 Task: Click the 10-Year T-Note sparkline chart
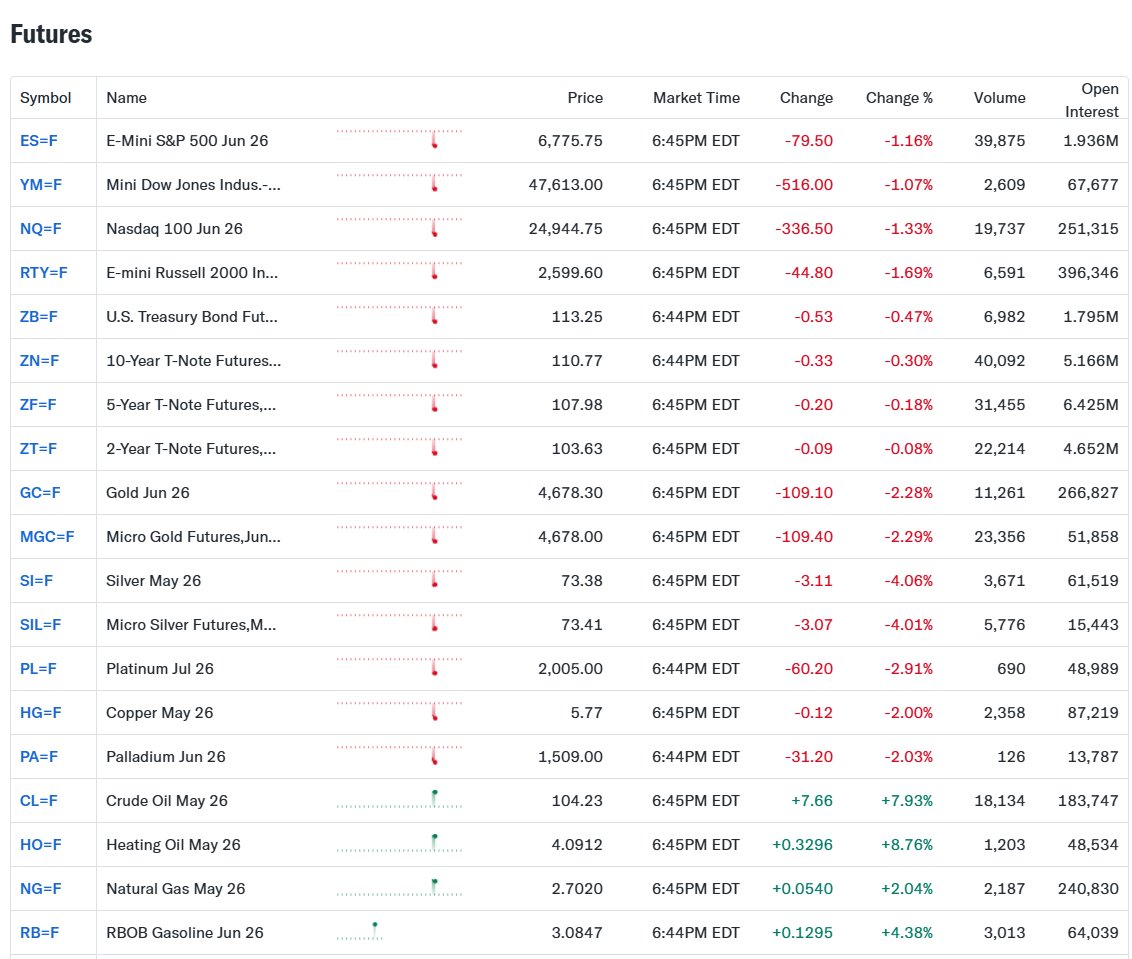[x=399, y=361]
